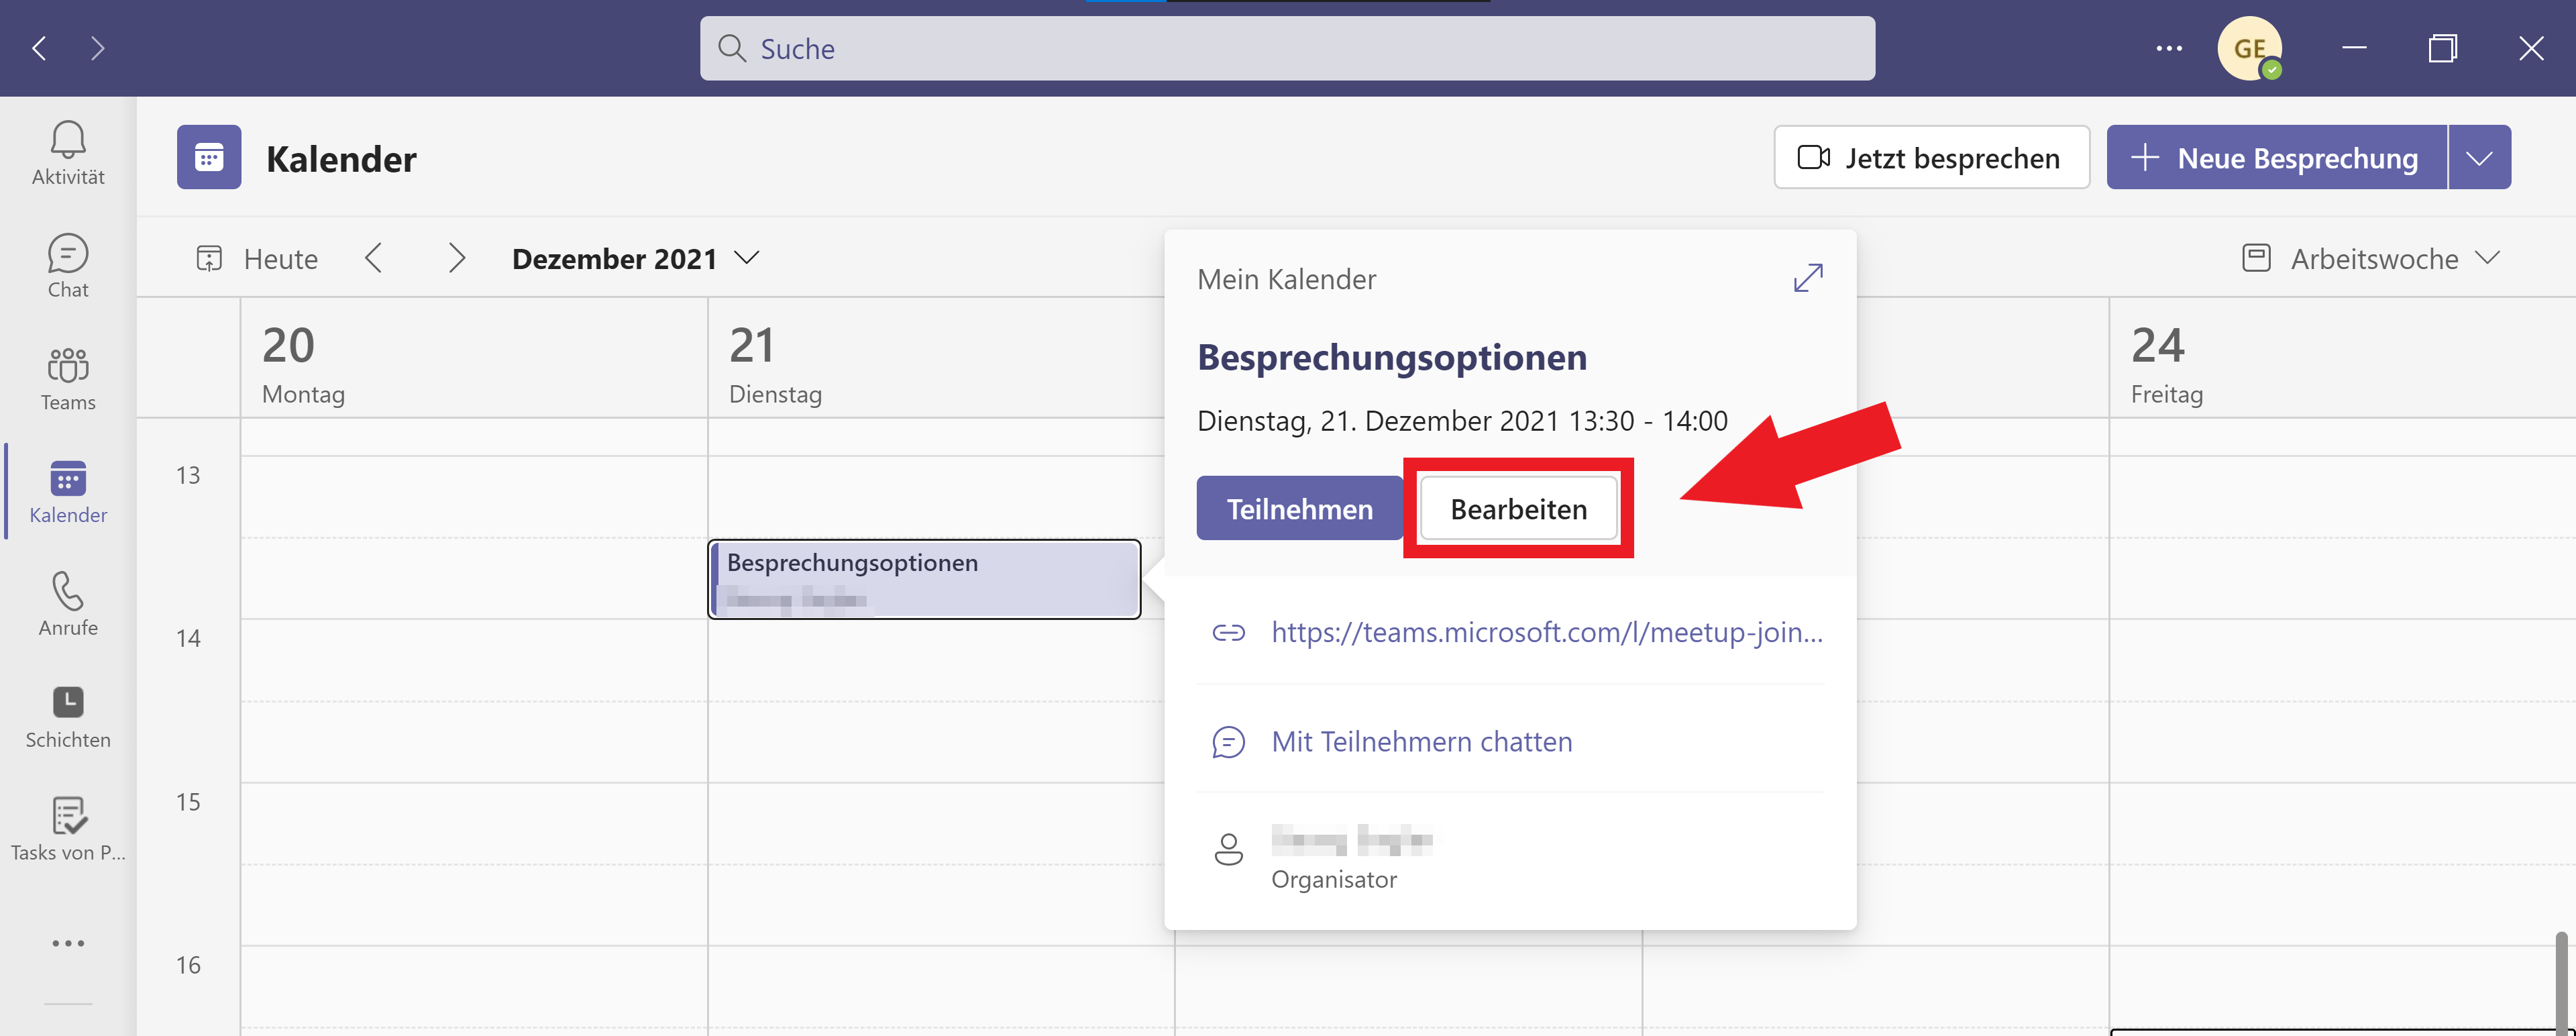
Task: Click the 13 hour time label
Action: click(188, 475)
